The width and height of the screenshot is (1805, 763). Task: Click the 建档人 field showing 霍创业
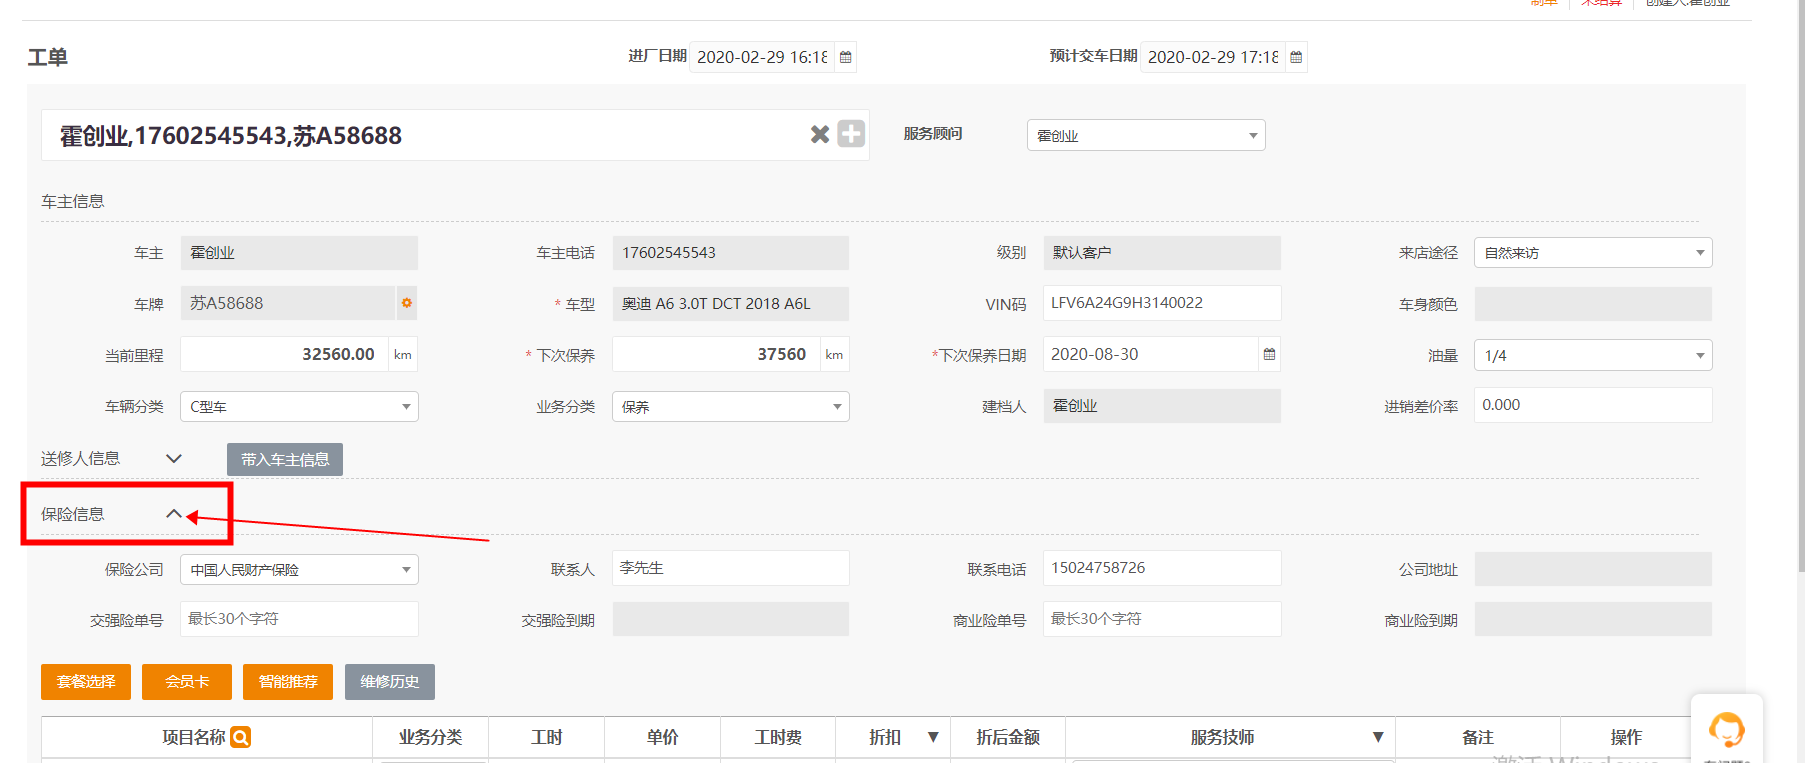coord(1162,406)
